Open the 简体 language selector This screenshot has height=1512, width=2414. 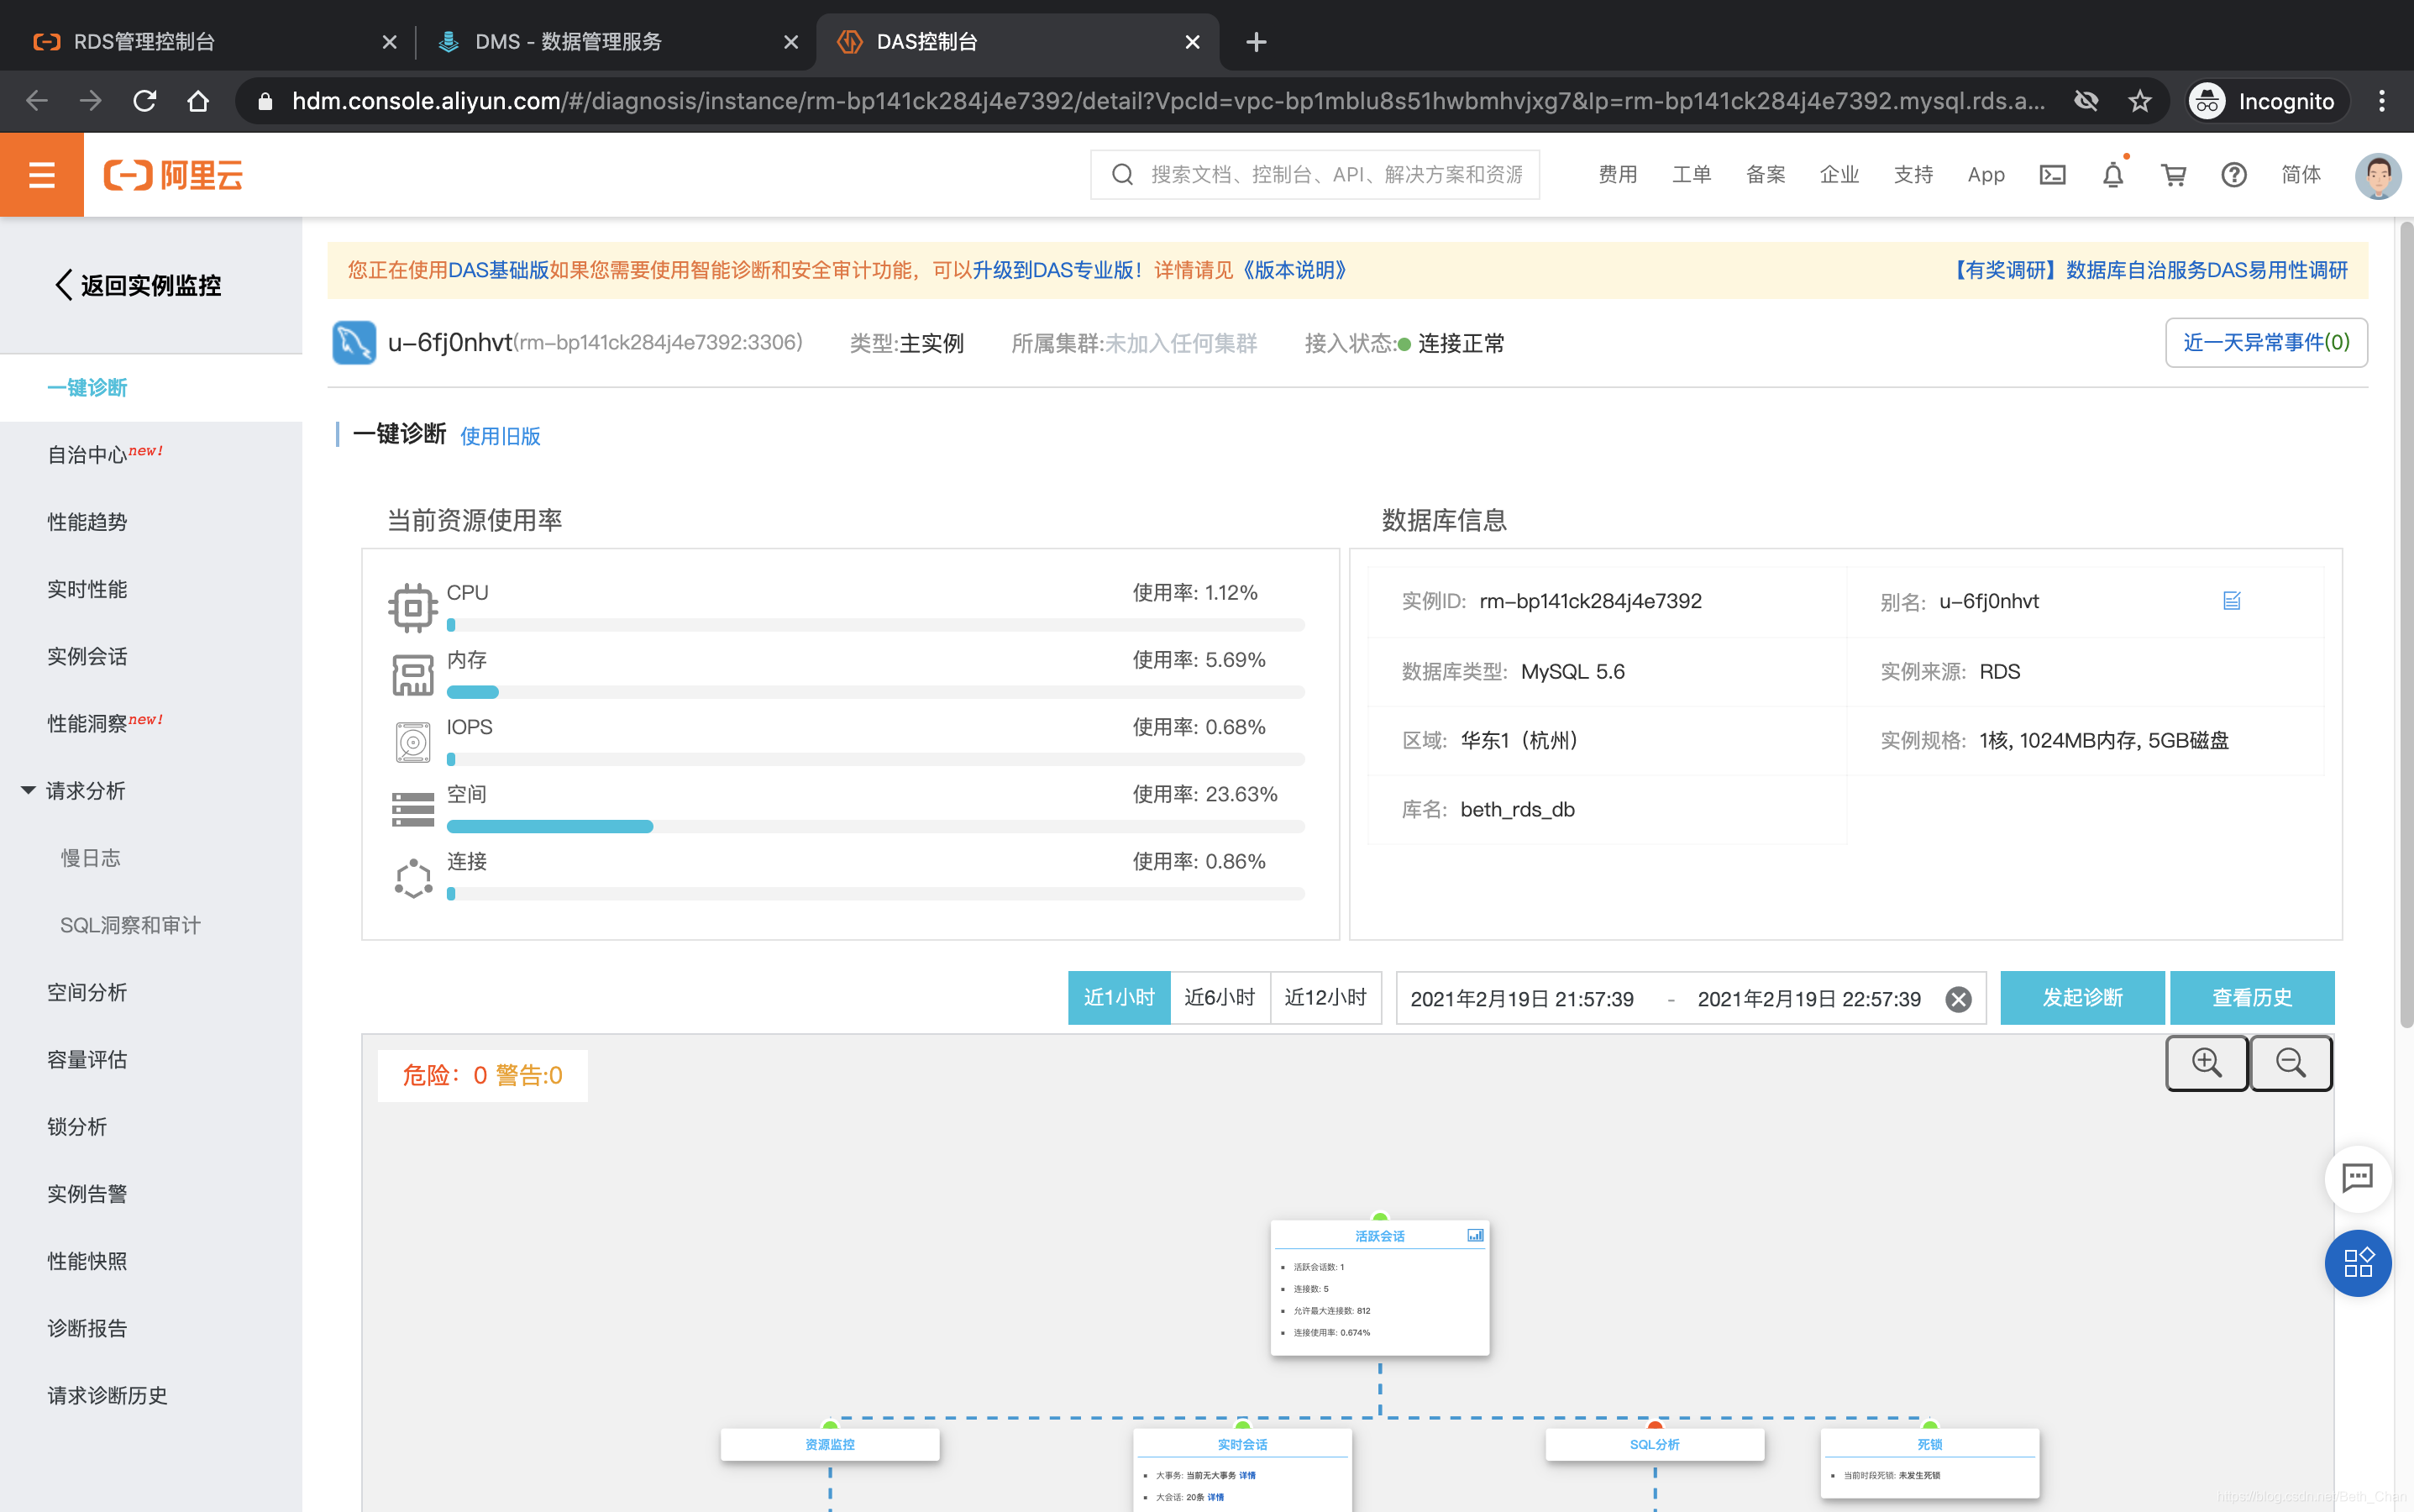pyautogui.click(x=2300, y=175)
